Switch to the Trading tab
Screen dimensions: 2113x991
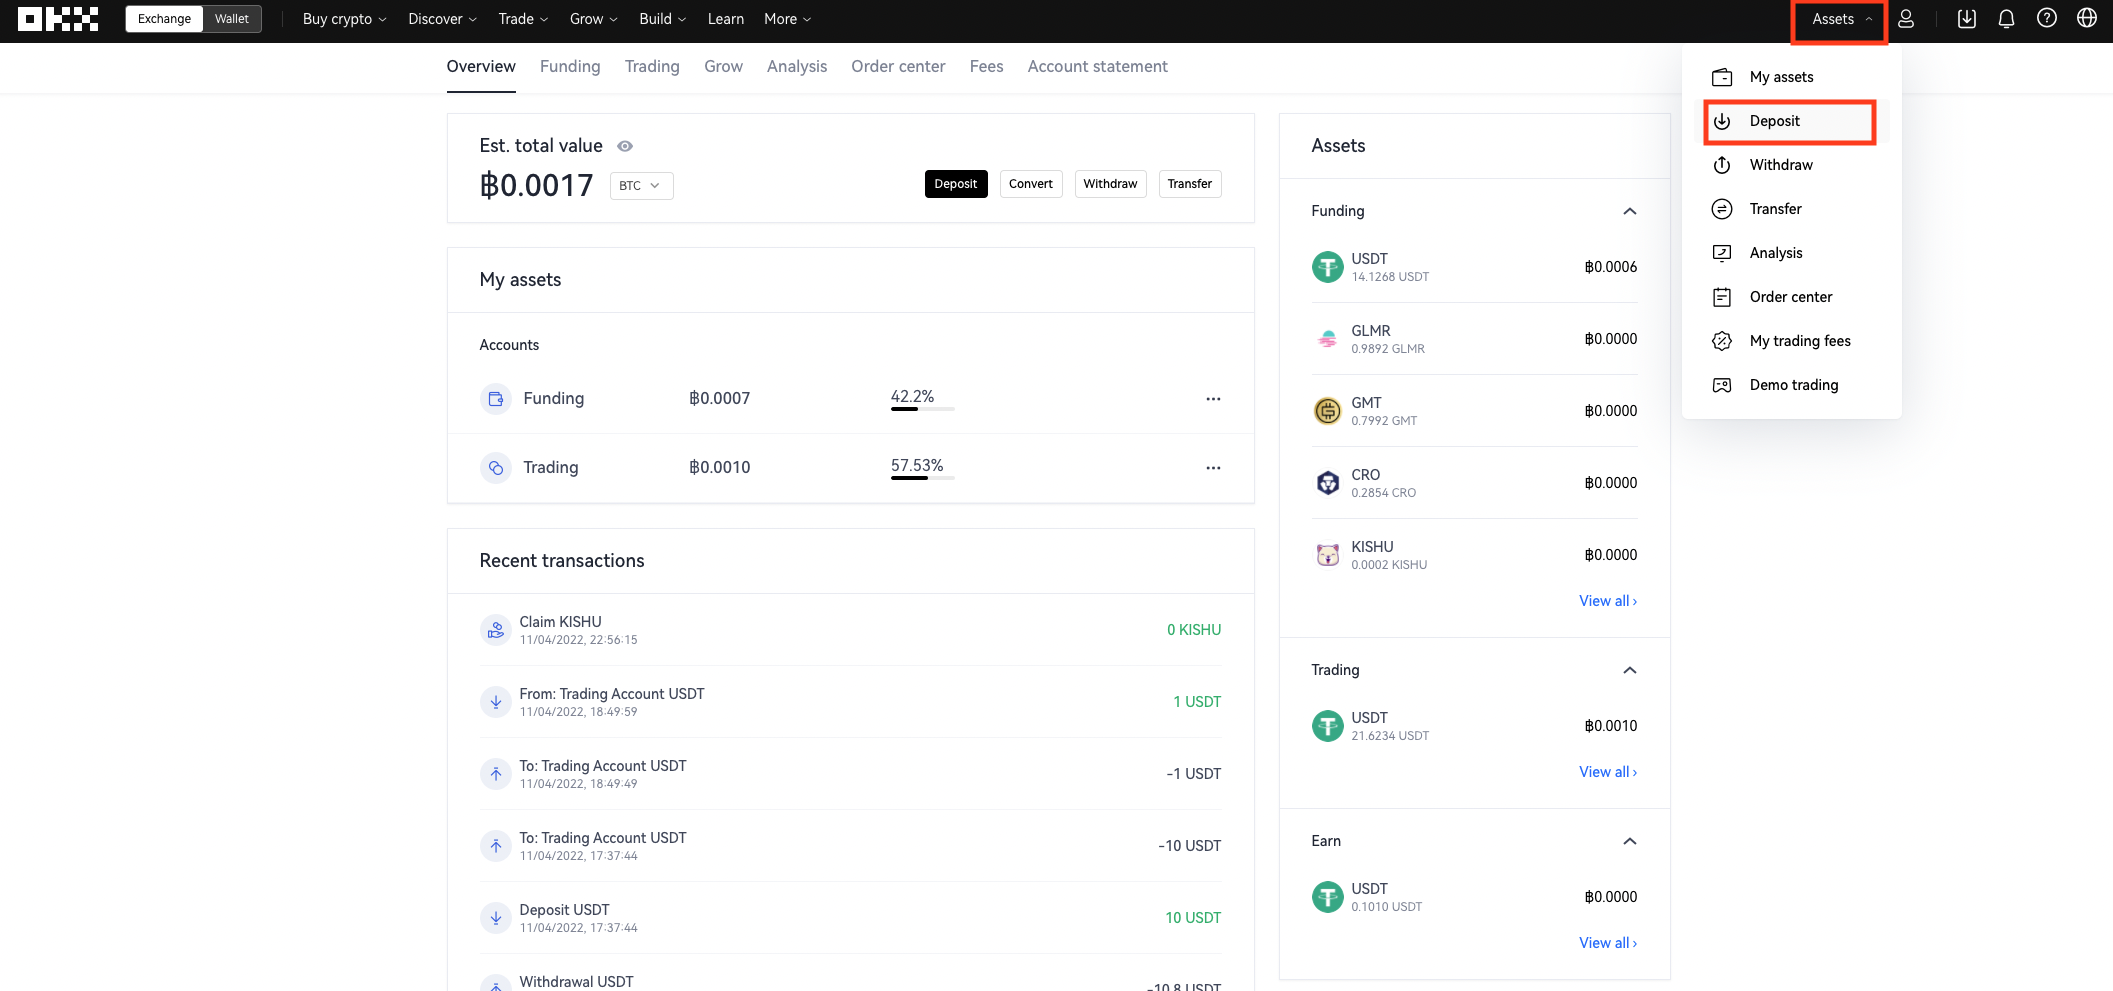tap(652, 66)
